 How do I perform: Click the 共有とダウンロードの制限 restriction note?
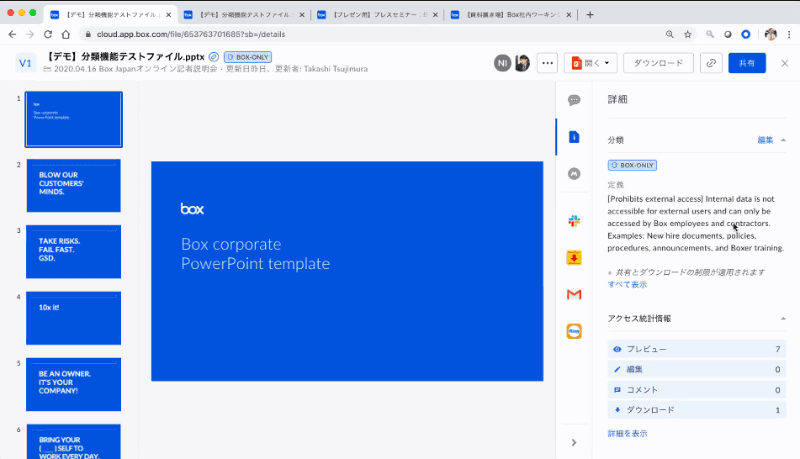[690, 272]
